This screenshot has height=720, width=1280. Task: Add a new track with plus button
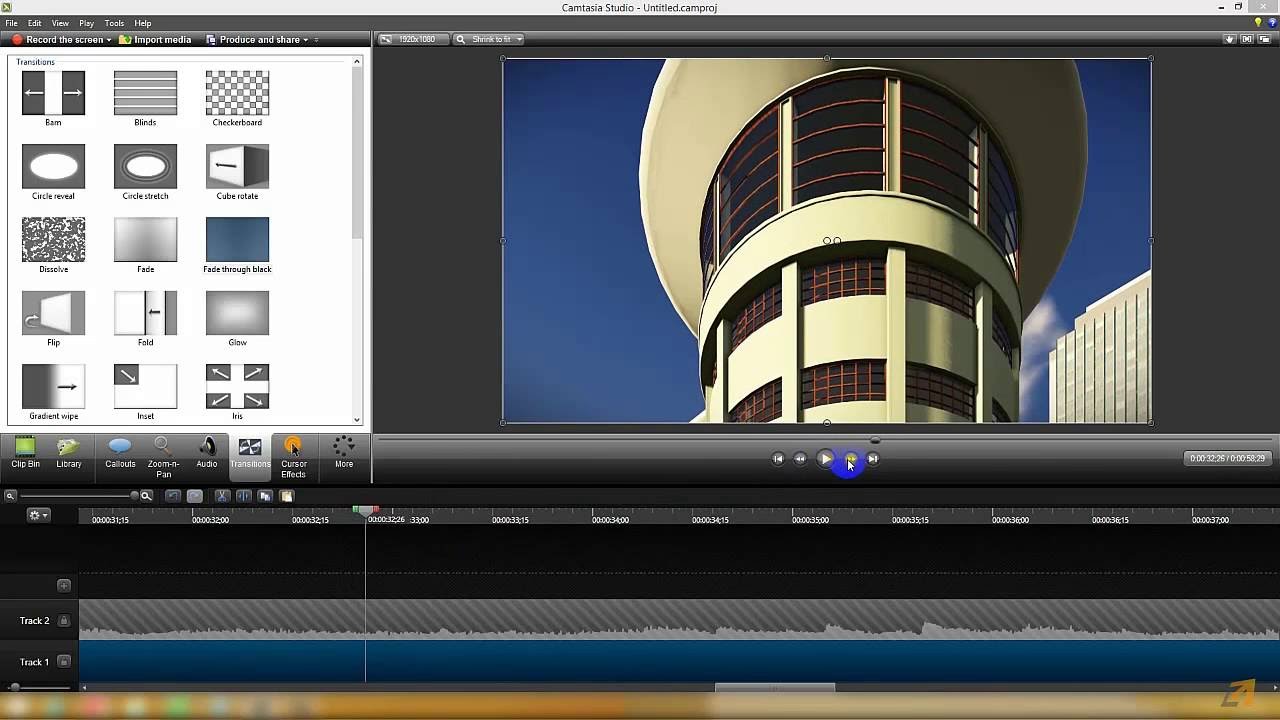pos(64,585)
